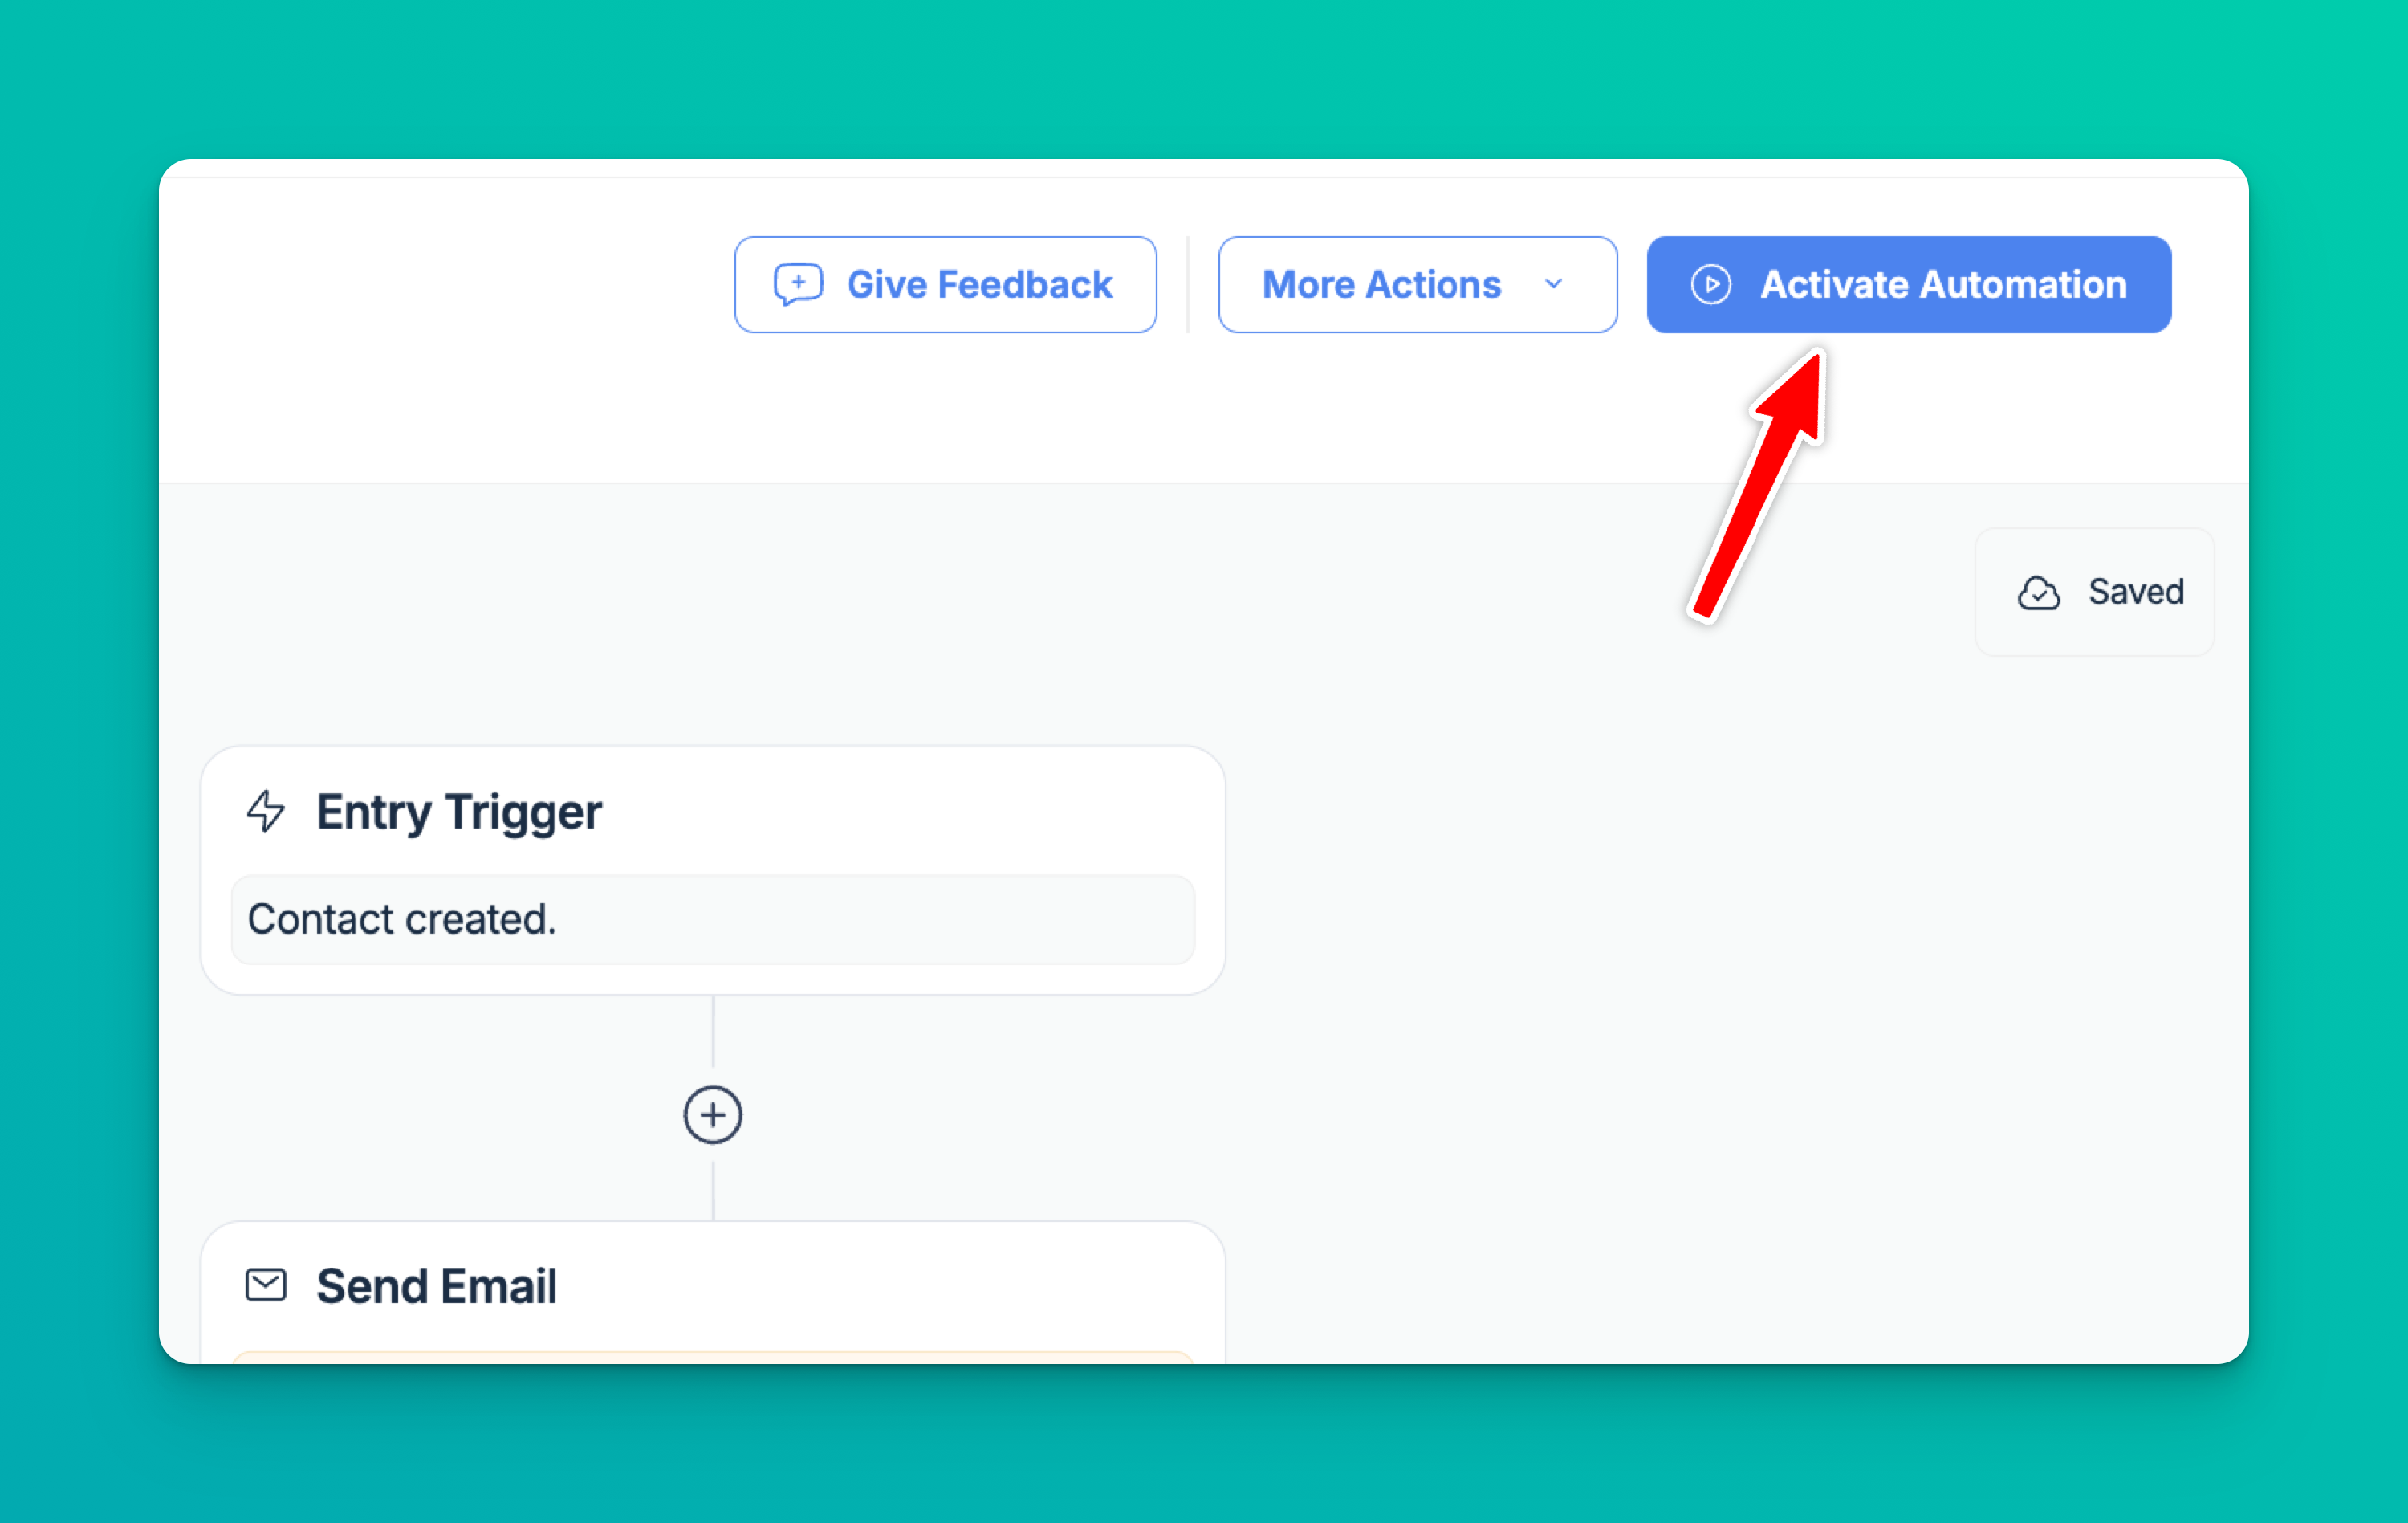Open the More Actions dropdown
Image resolution: width=2408 pixels, height=1523 pixels.
1417,285
